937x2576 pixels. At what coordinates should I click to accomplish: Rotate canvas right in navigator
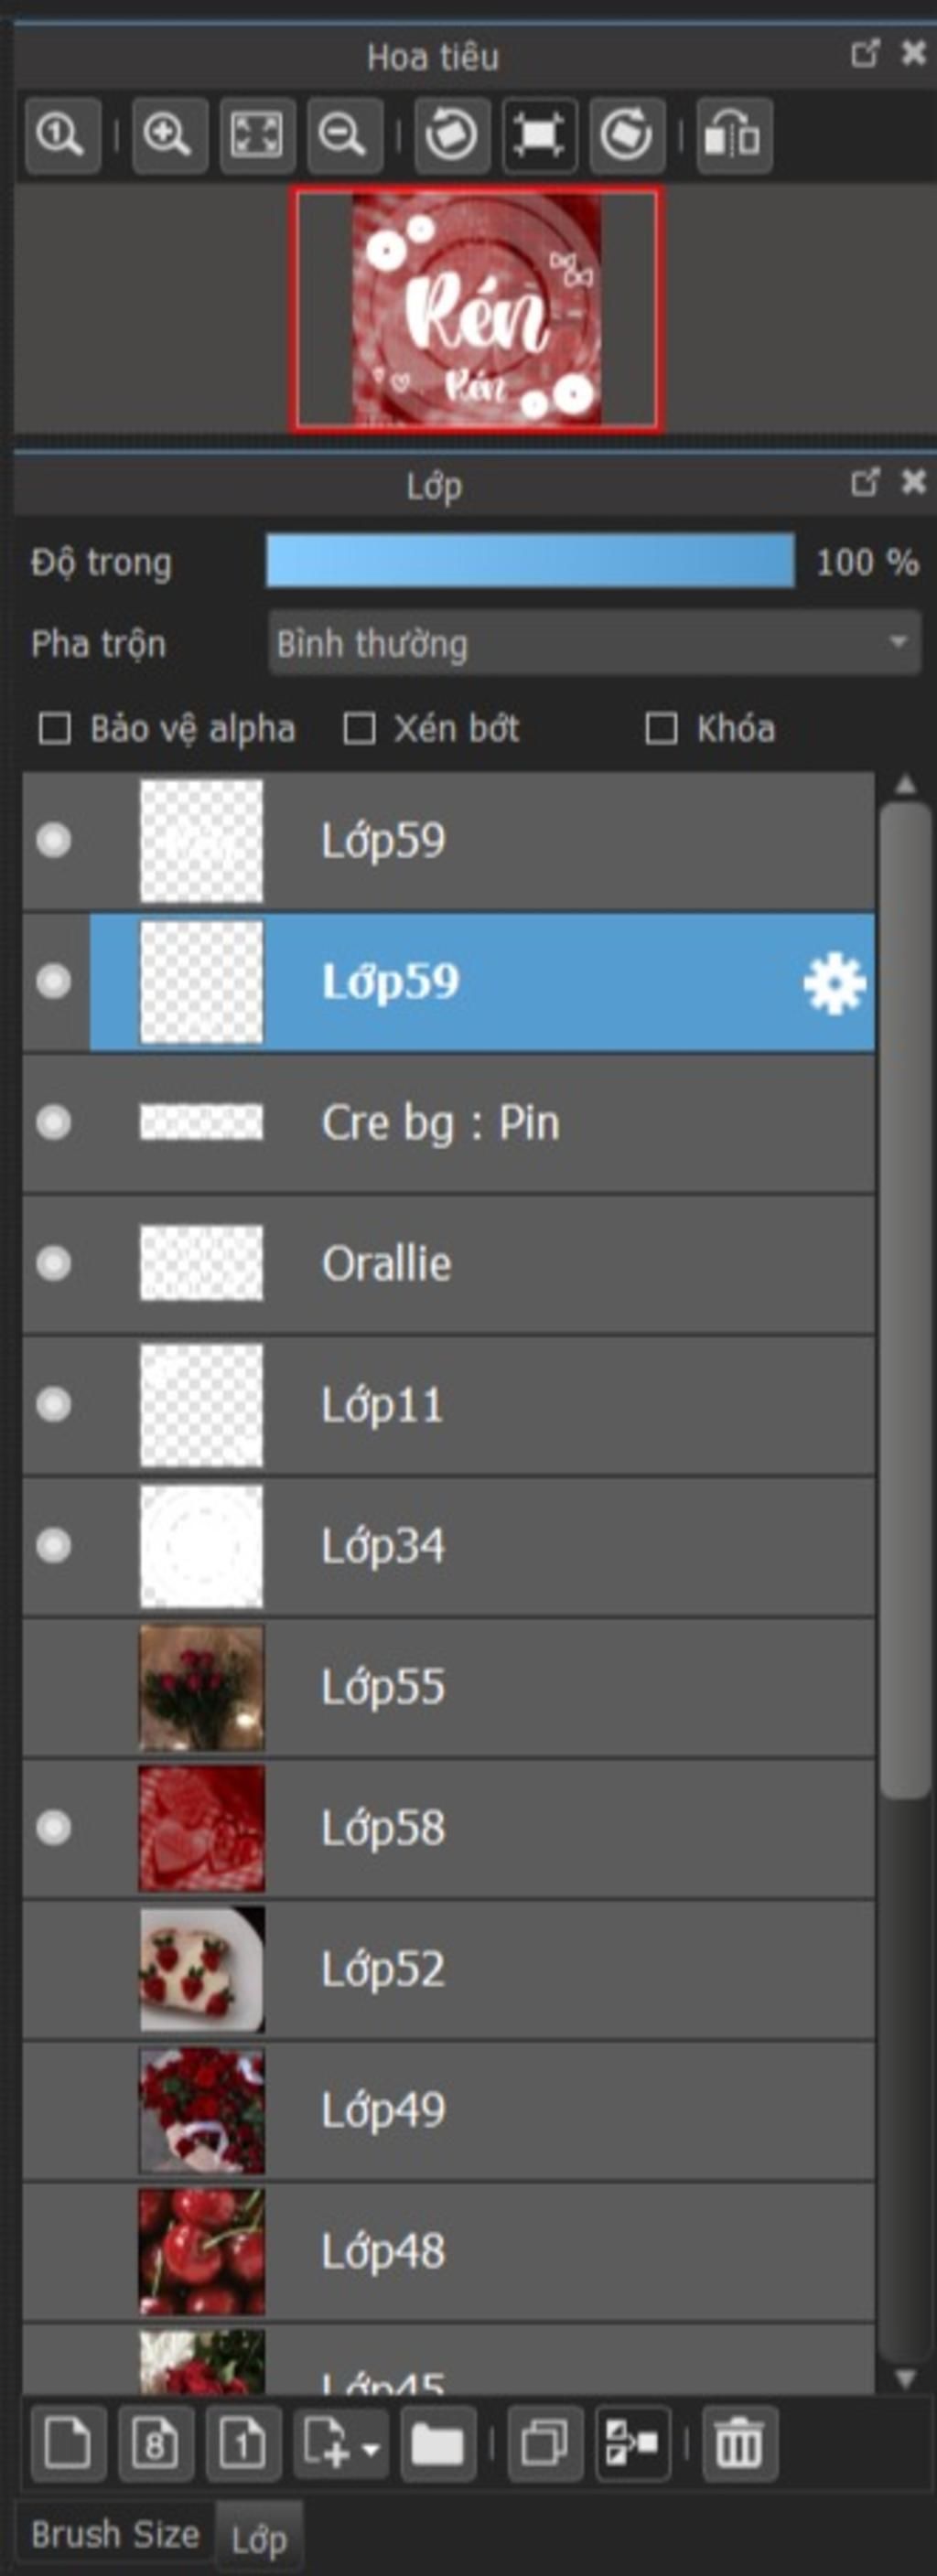point(627,135)
